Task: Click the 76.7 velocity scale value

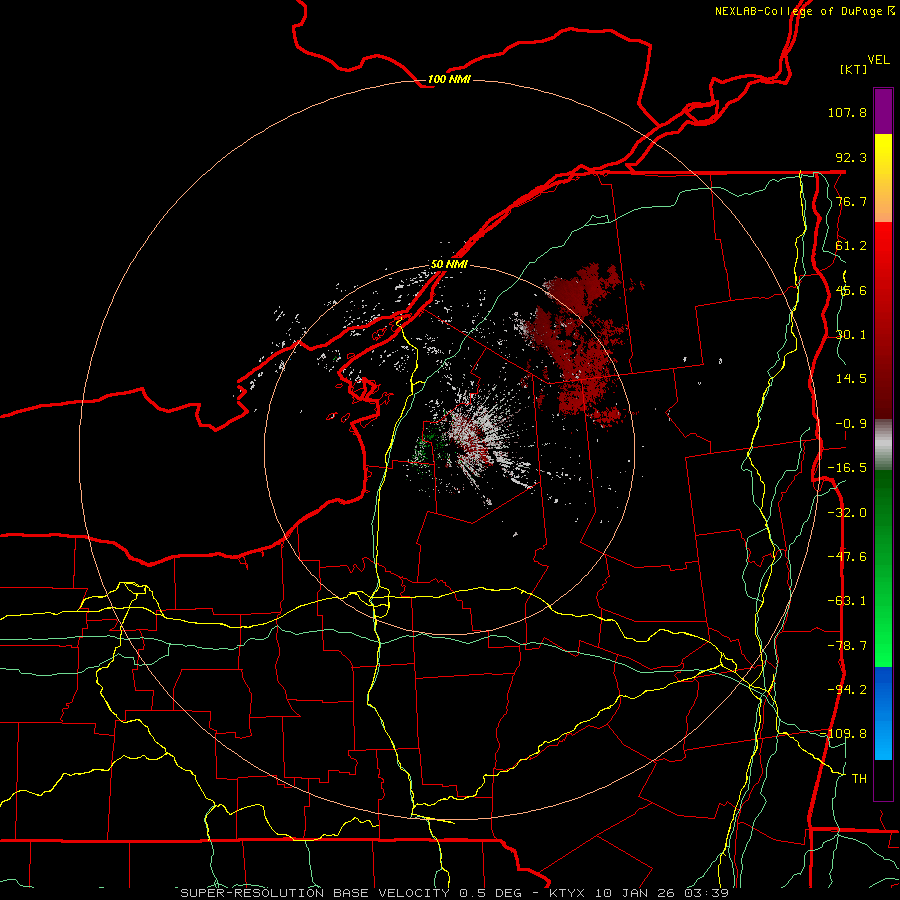Action: [x=851, y=201]
